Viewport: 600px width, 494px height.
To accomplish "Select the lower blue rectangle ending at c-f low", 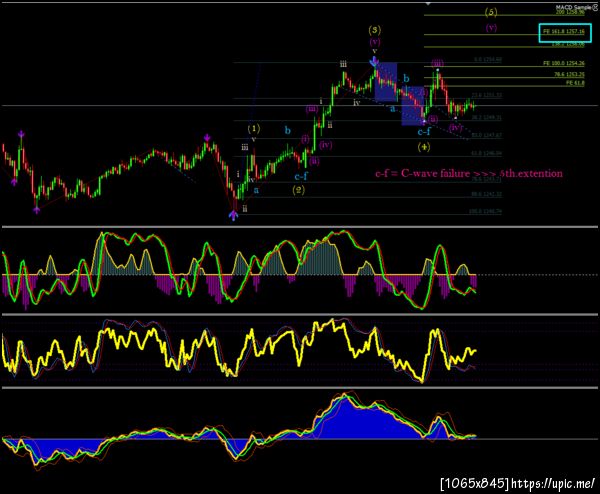I will coord(413,106).
